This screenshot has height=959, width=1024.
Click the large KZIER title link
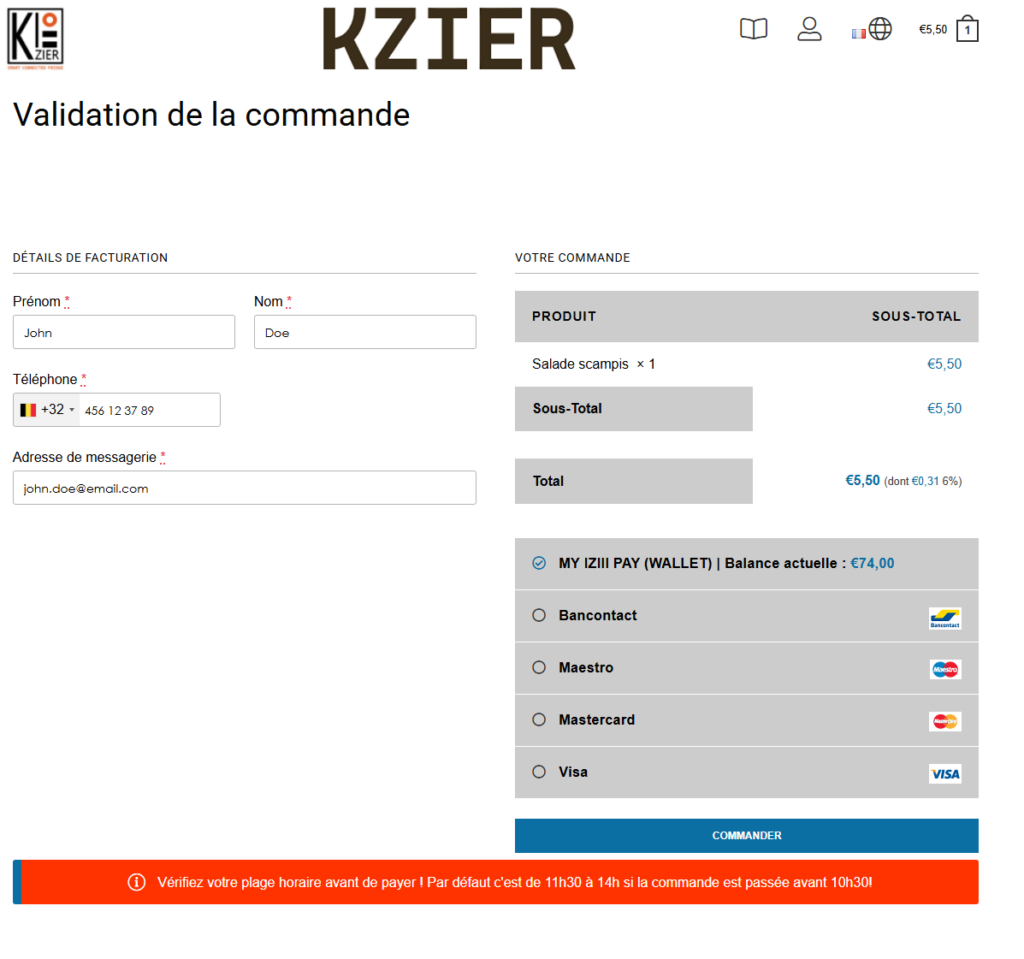(449, 39)
